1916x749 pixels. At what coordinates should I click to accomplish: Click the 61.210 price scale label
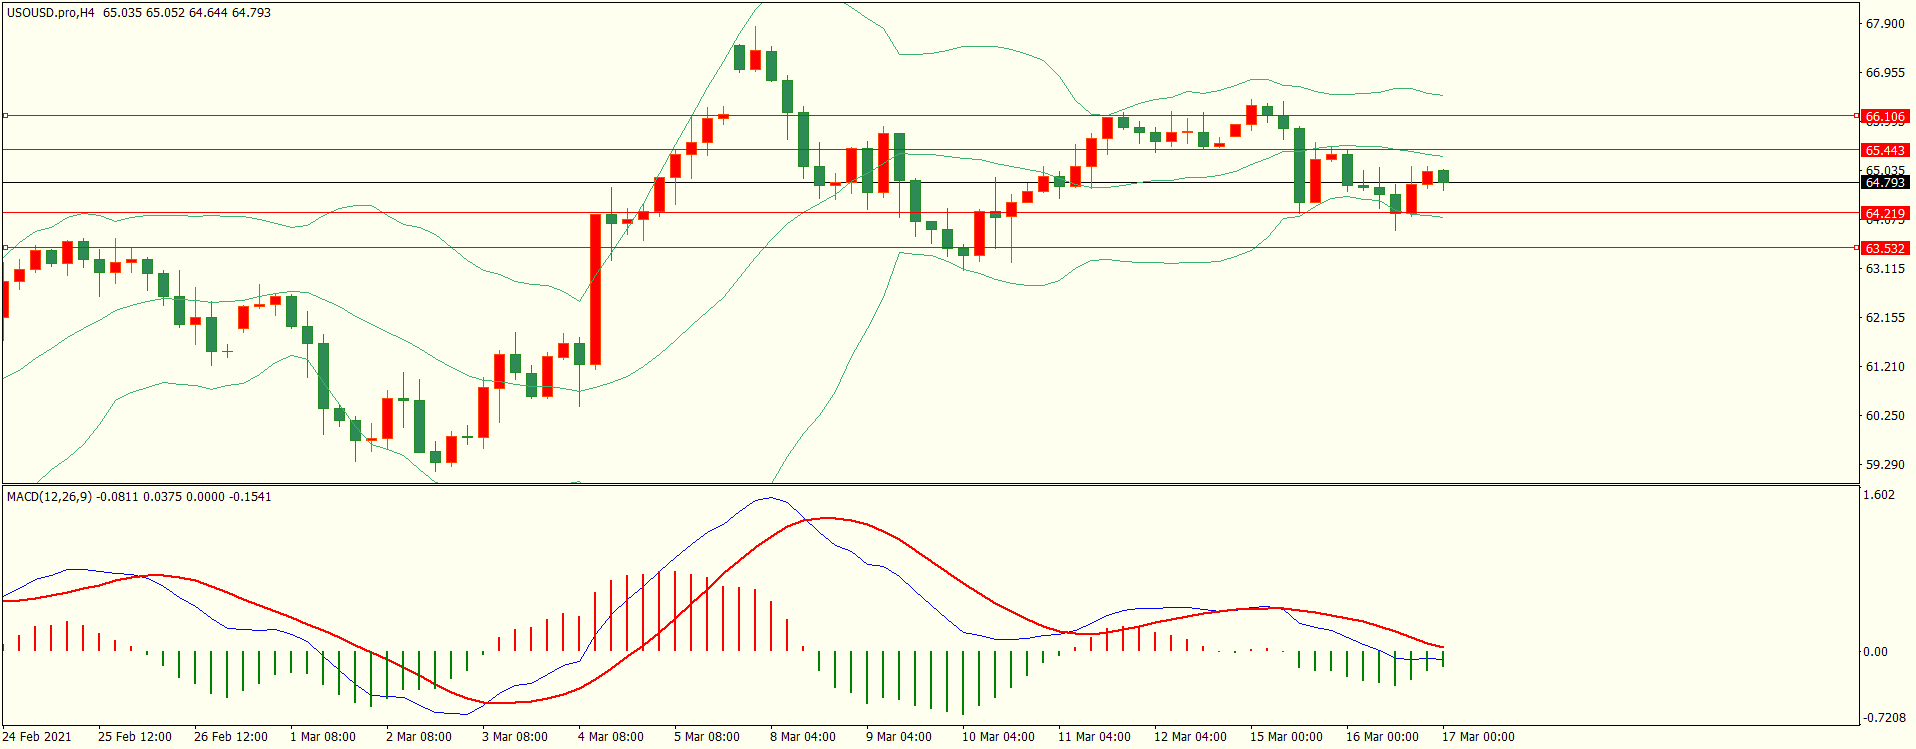[1885, 367]
